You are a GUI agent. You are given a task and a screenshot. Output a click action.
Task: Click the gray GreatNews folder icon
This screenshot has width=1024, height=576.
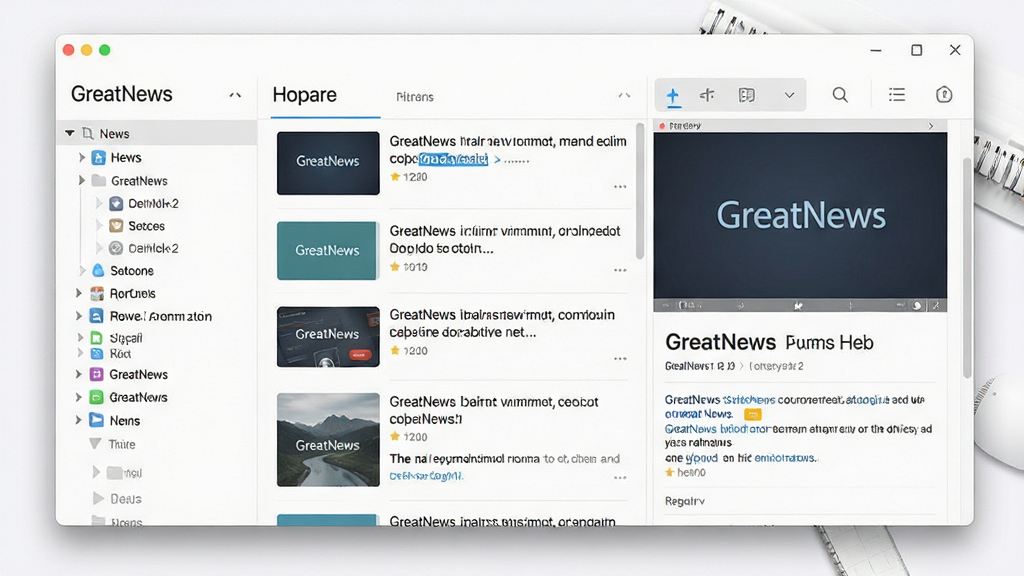coord(99,180)
